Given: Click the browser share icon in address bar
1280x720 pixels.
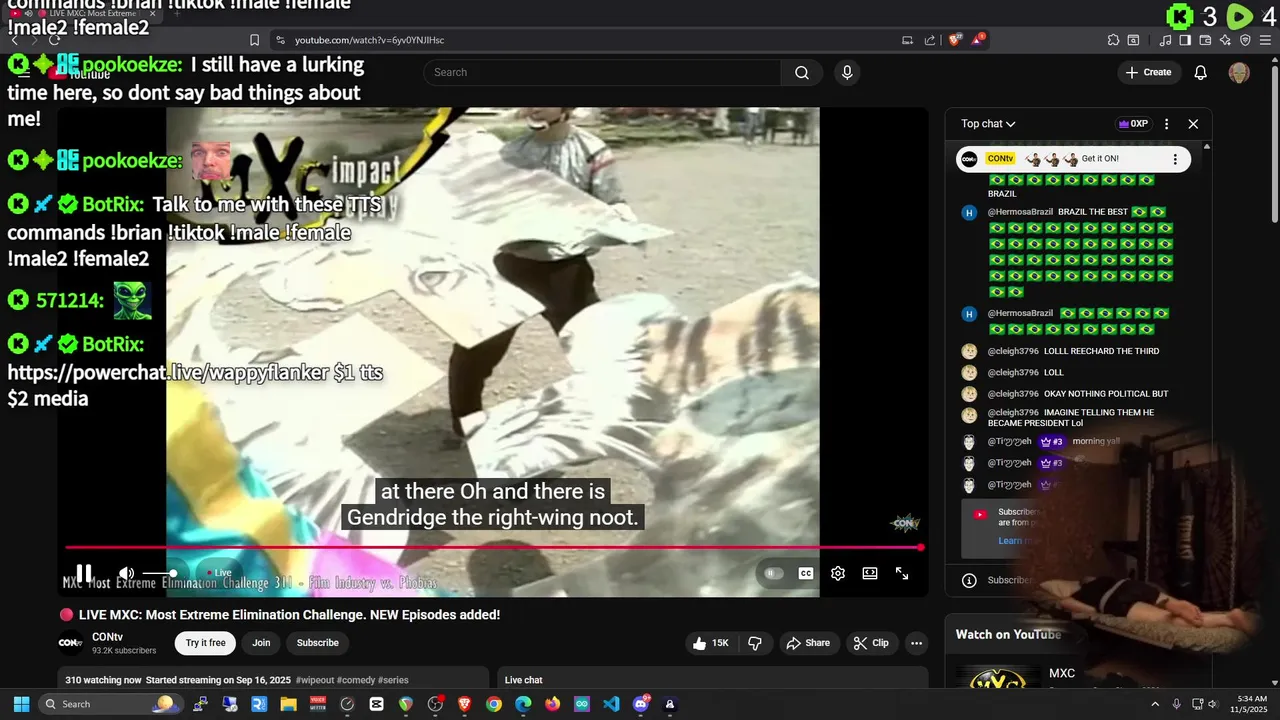Looking at the screenshot, I should click(930, 40).
